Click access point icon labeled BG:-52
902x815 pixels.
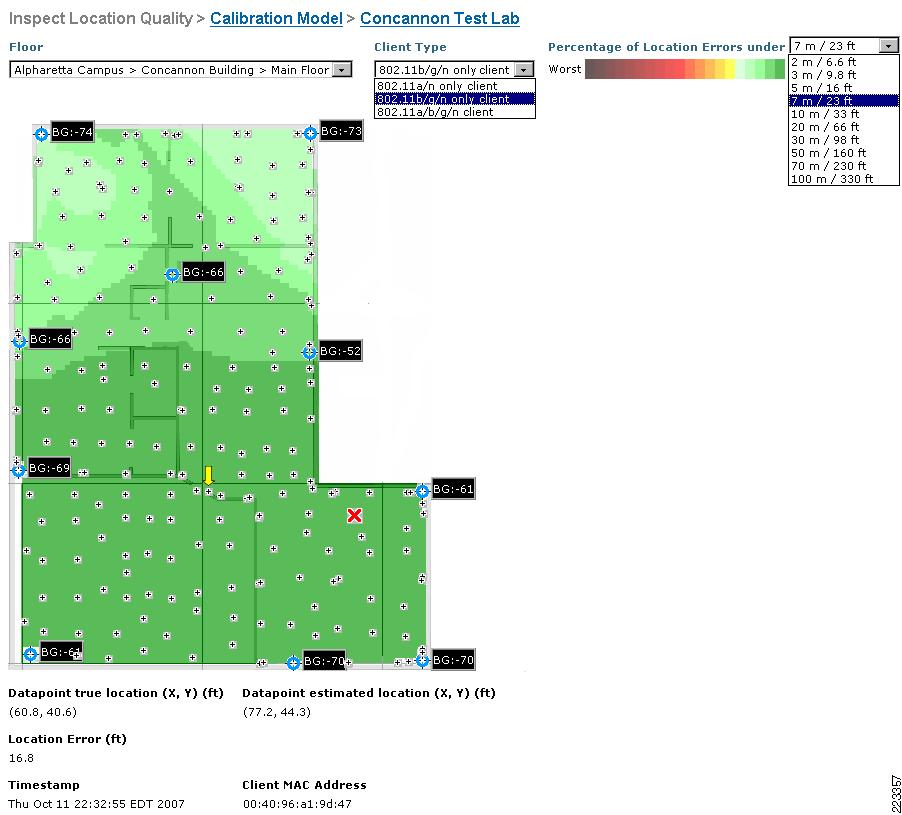[309, 352]
